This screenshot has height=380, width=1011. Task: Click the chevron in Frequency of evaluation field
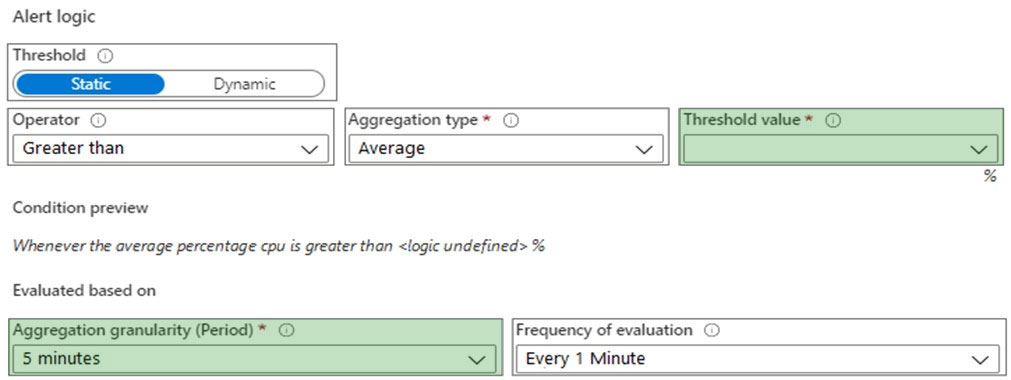pos(980,359)
